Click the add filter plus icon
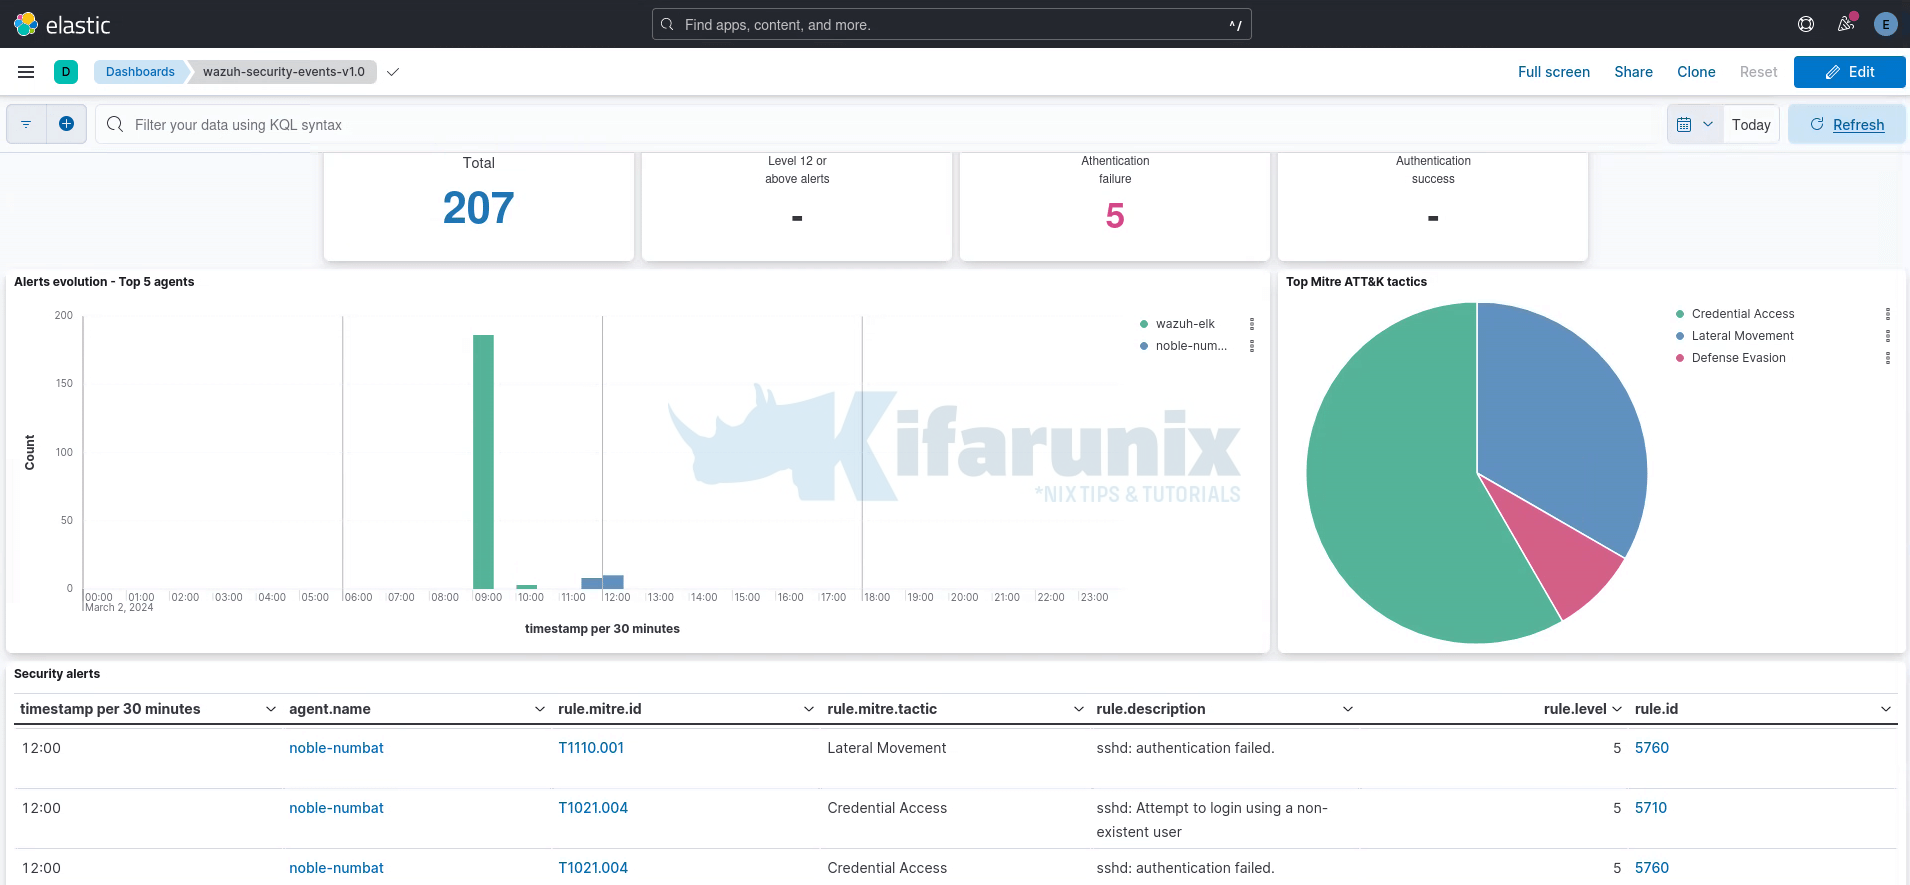The width and height of the screenshot is (1910, 885). pos(66,124)
